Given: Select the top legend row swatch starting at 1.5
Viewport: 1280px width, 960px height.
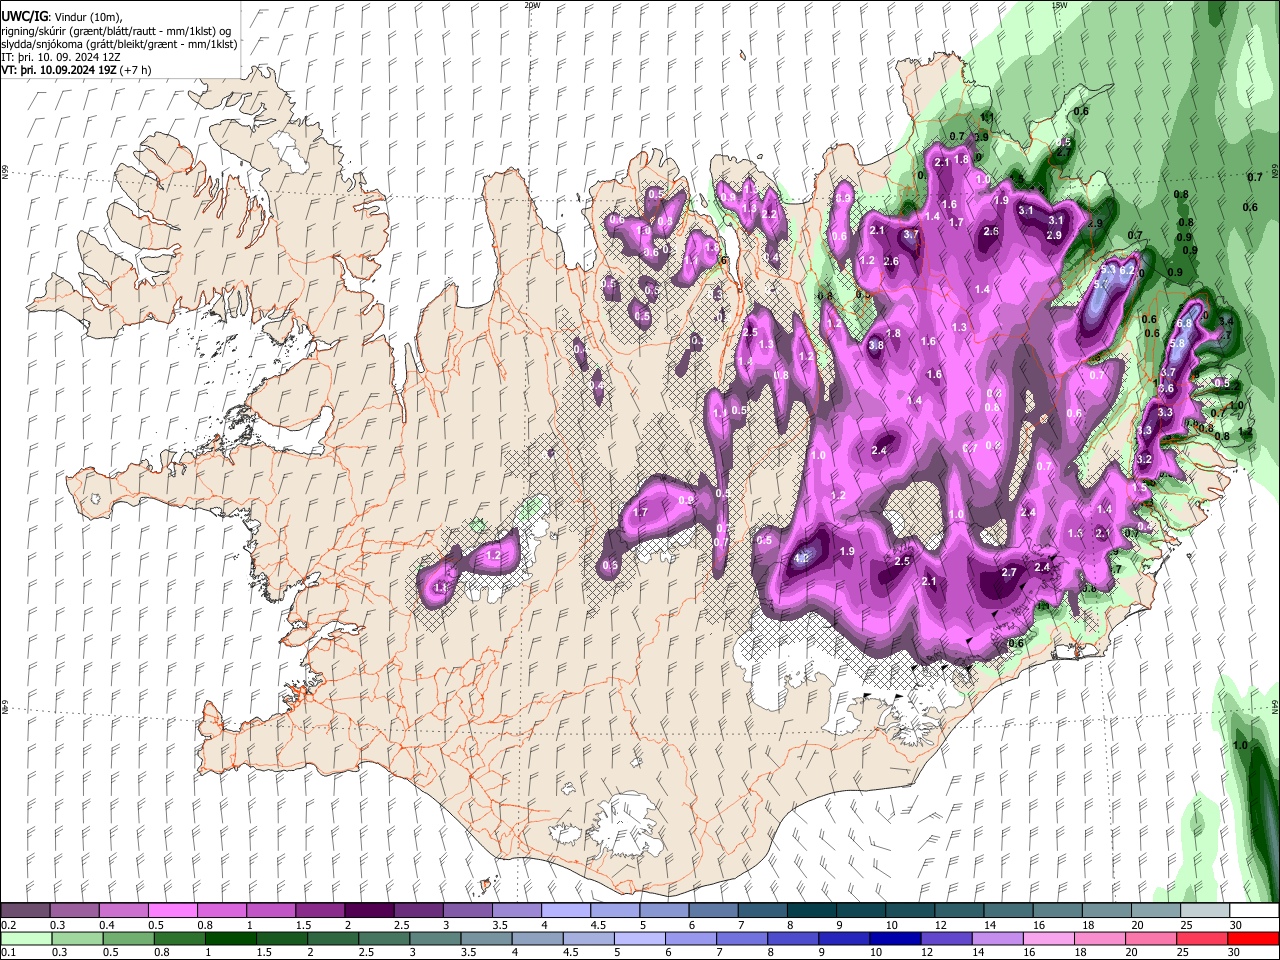Looking at the screenshot, I should 319,911.
